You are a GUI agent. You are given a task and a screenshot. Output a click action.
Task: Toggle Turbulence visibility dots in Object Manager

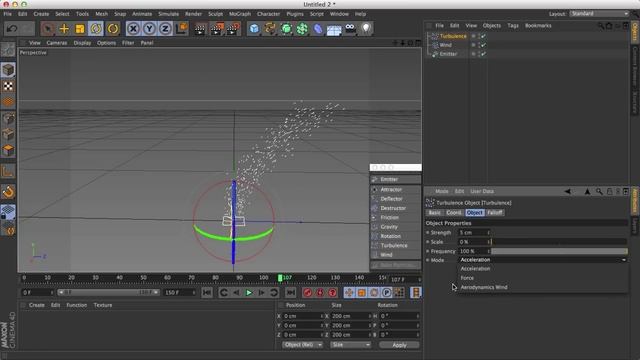[478, 36]
